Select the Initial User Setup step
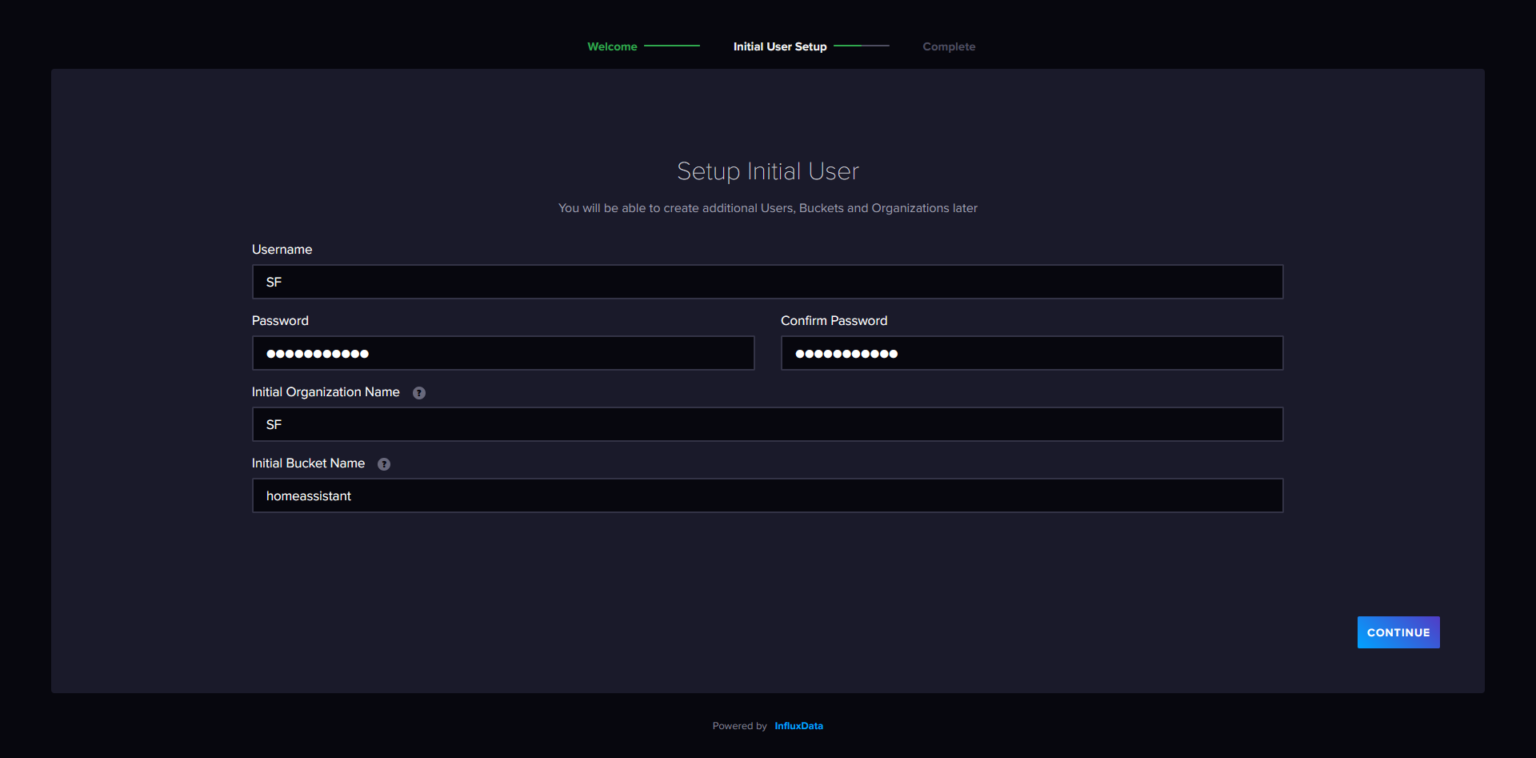 780,46
